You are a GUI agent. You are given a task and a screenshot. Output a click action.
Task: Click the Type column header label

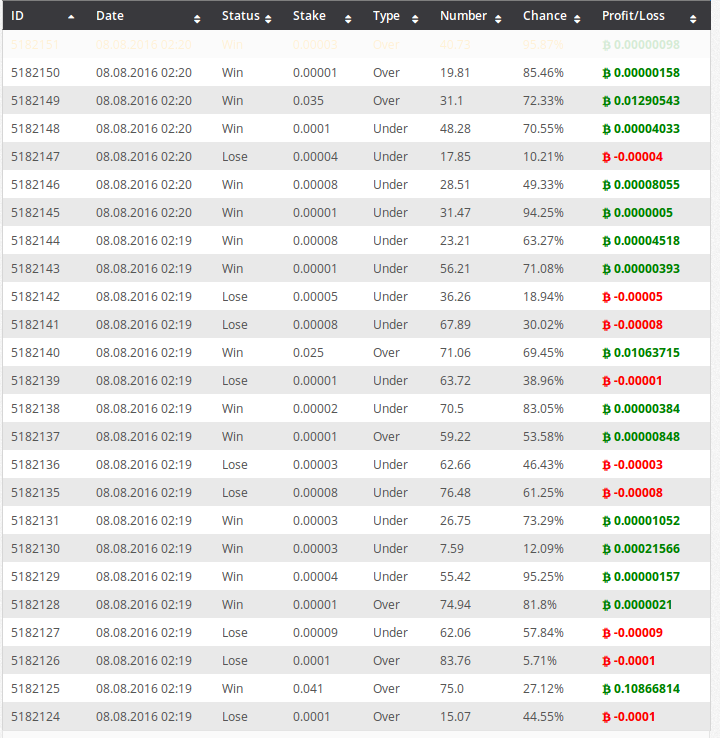tap(386, 16)
